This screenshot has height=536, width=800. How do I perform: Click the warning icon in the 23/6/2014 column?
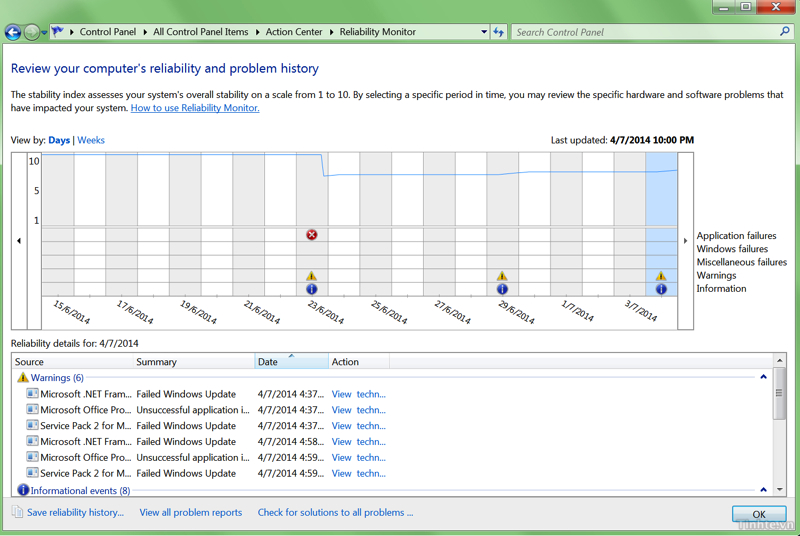pyautogui.click(x=311, y=276)
